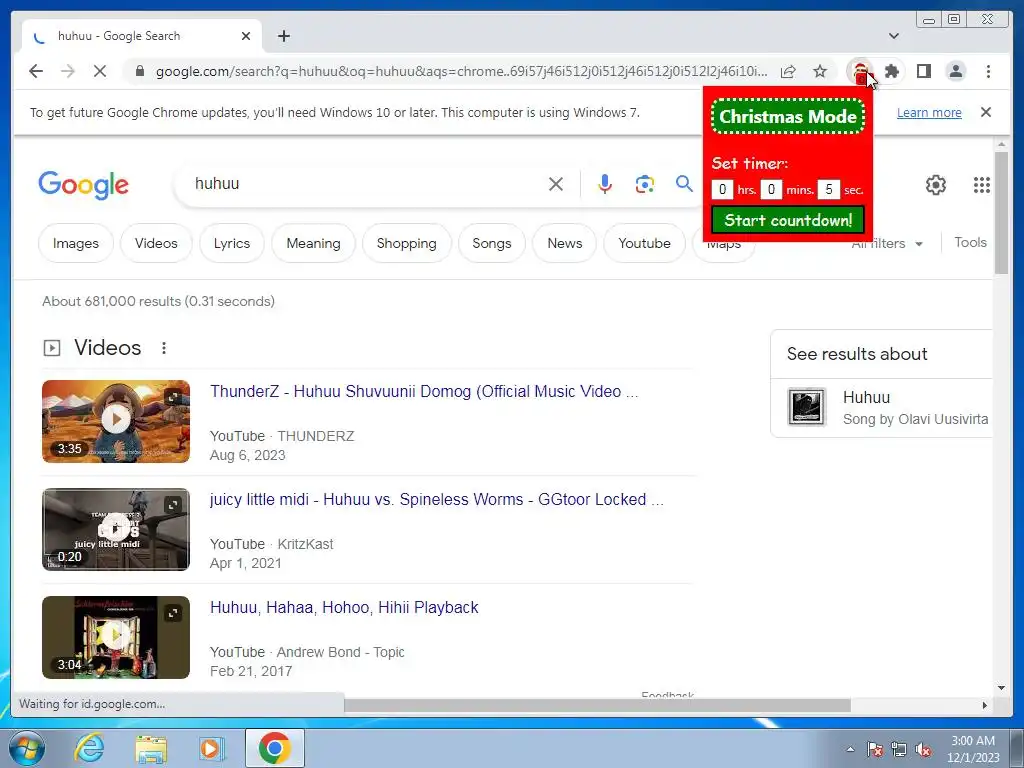Viewport: 1024px width, 768px height.
Task: Filter results by Meaning
Action: tap(313, 243)
